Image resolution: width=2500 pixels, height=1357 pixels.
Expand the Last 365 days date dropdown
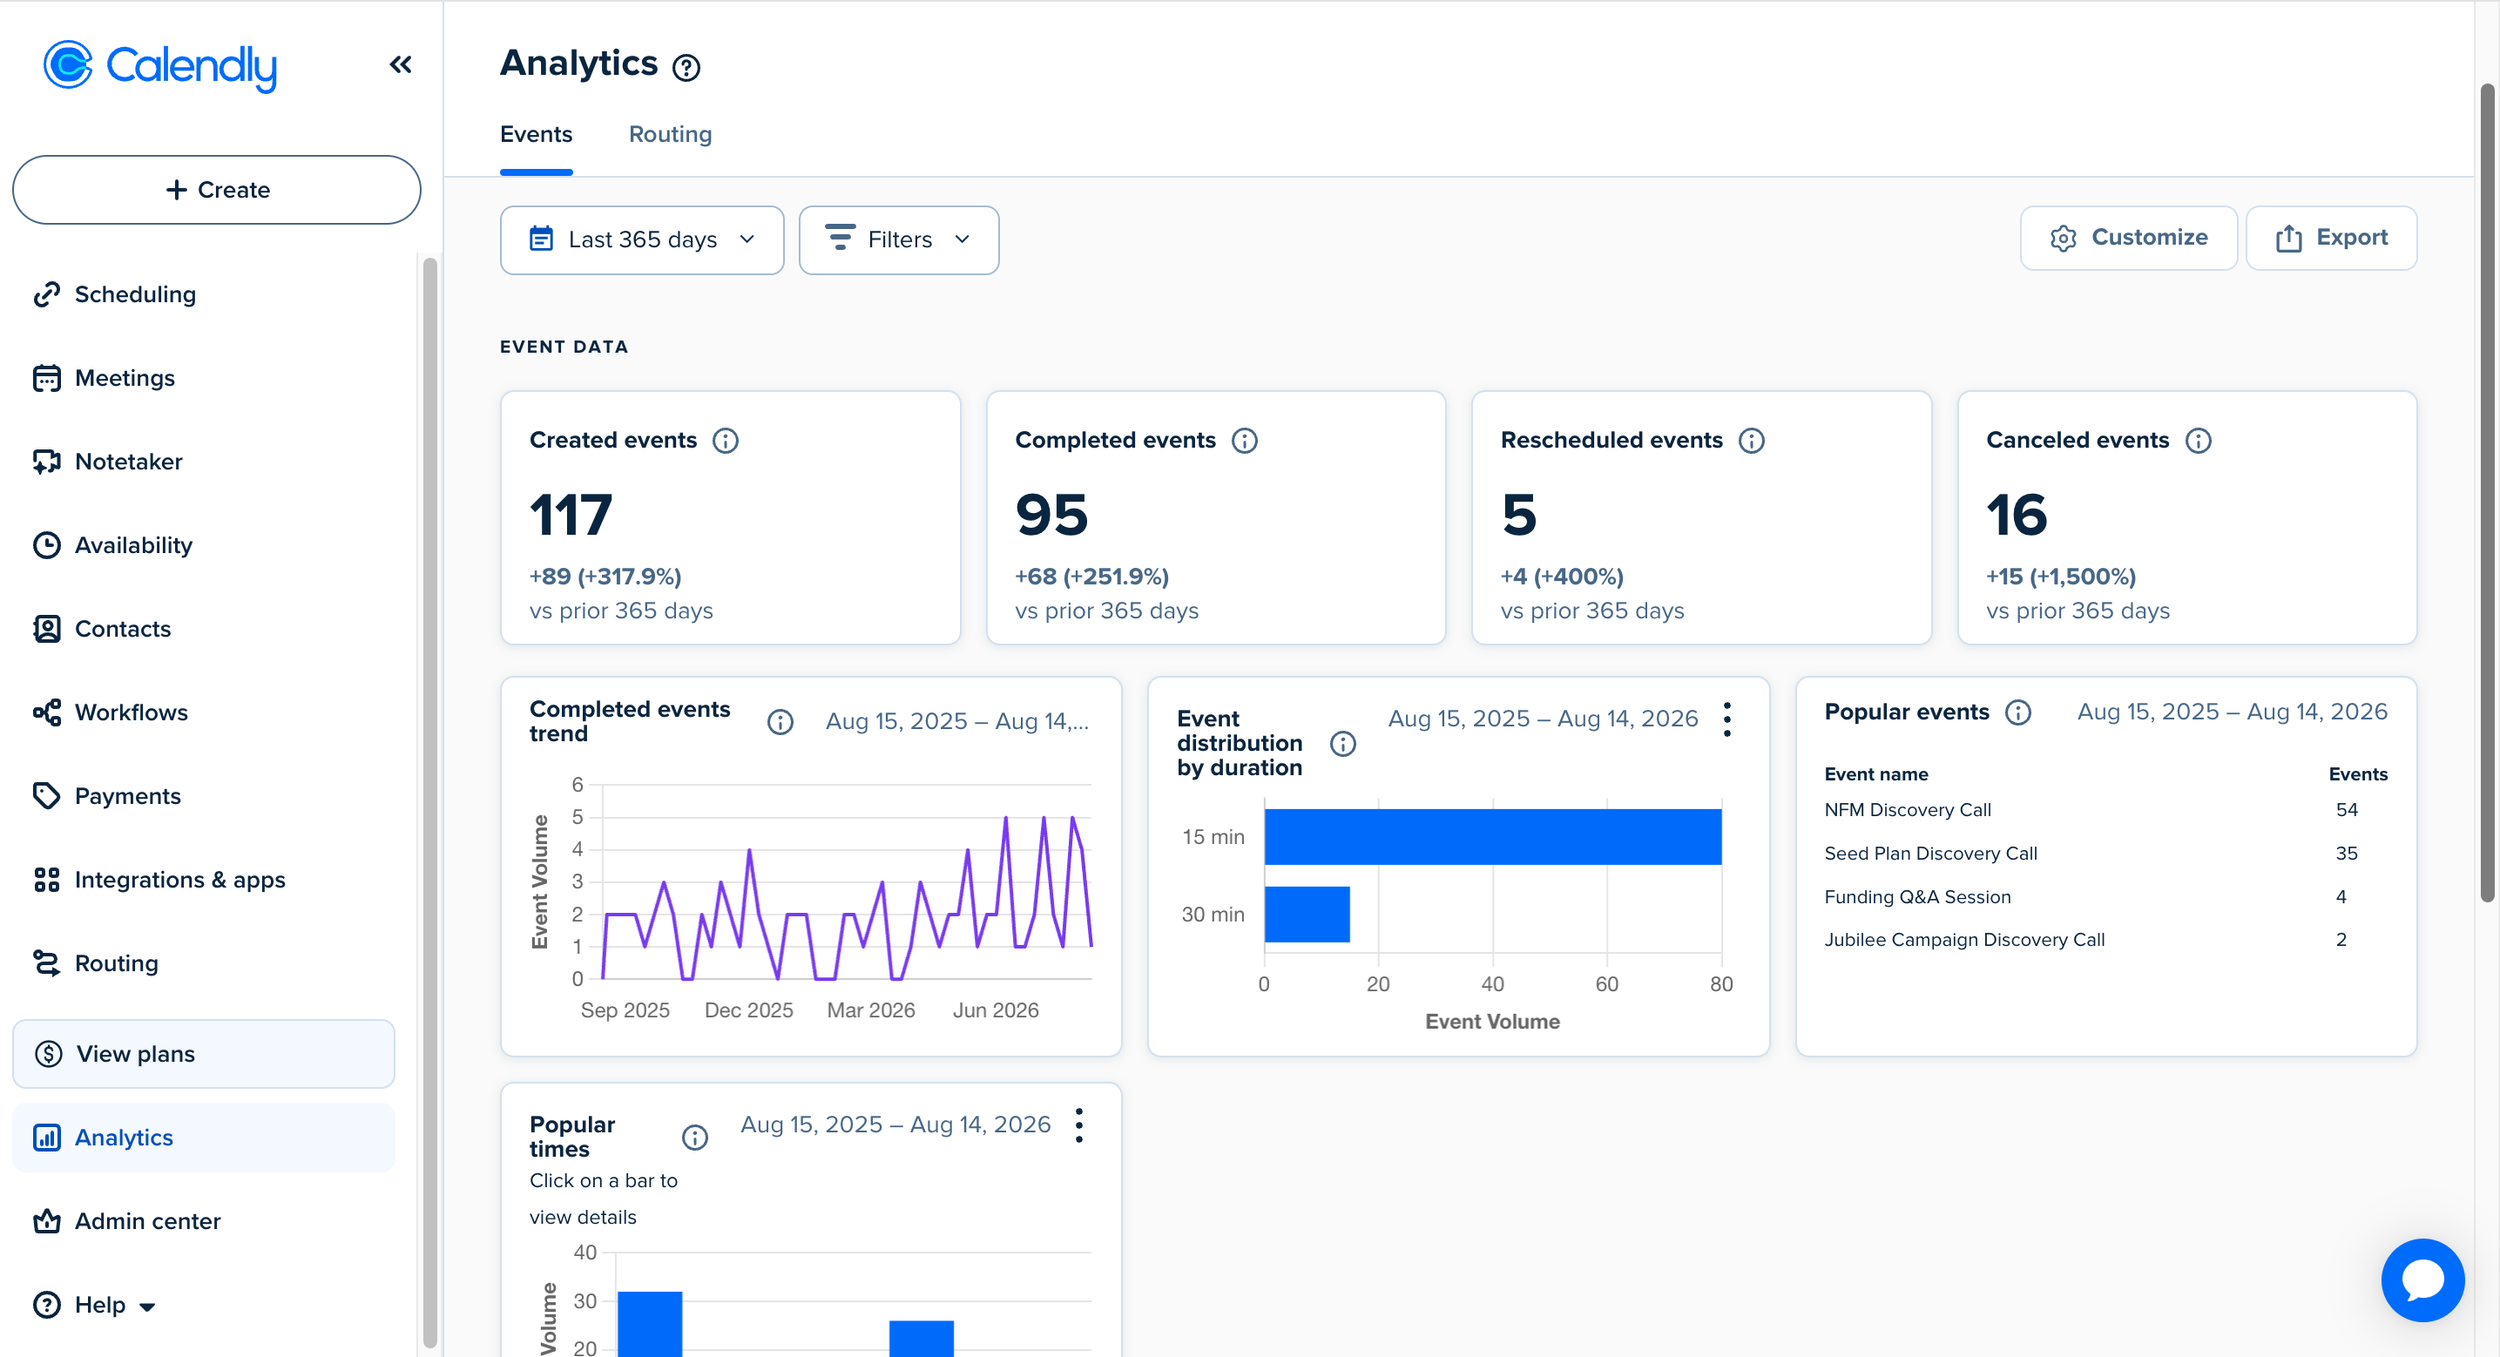click(642, 240)
